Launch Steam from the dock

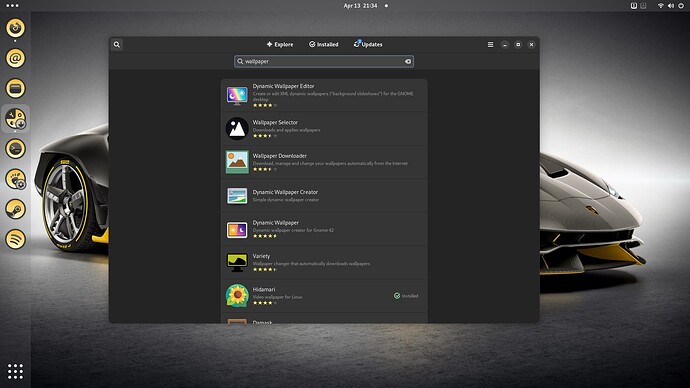coord(15,209)
